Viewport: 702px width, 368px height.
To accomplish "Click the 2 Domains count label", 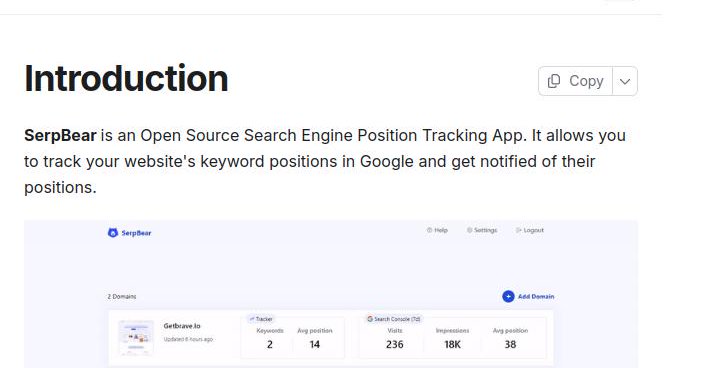I will pyautogui.click(x=122, y=296).
